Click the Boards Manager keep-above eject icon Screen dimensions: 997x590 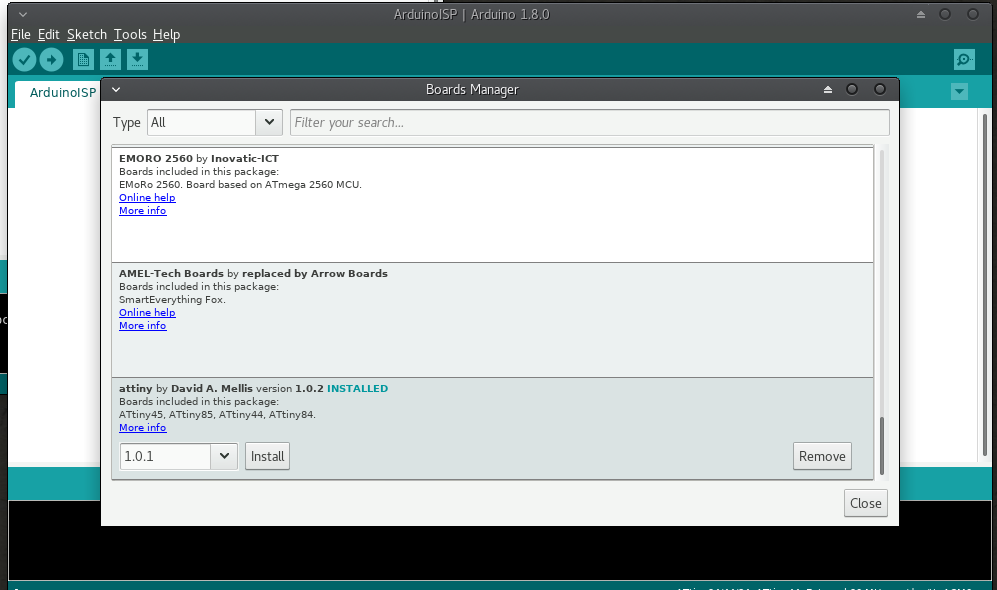point(828,90)
